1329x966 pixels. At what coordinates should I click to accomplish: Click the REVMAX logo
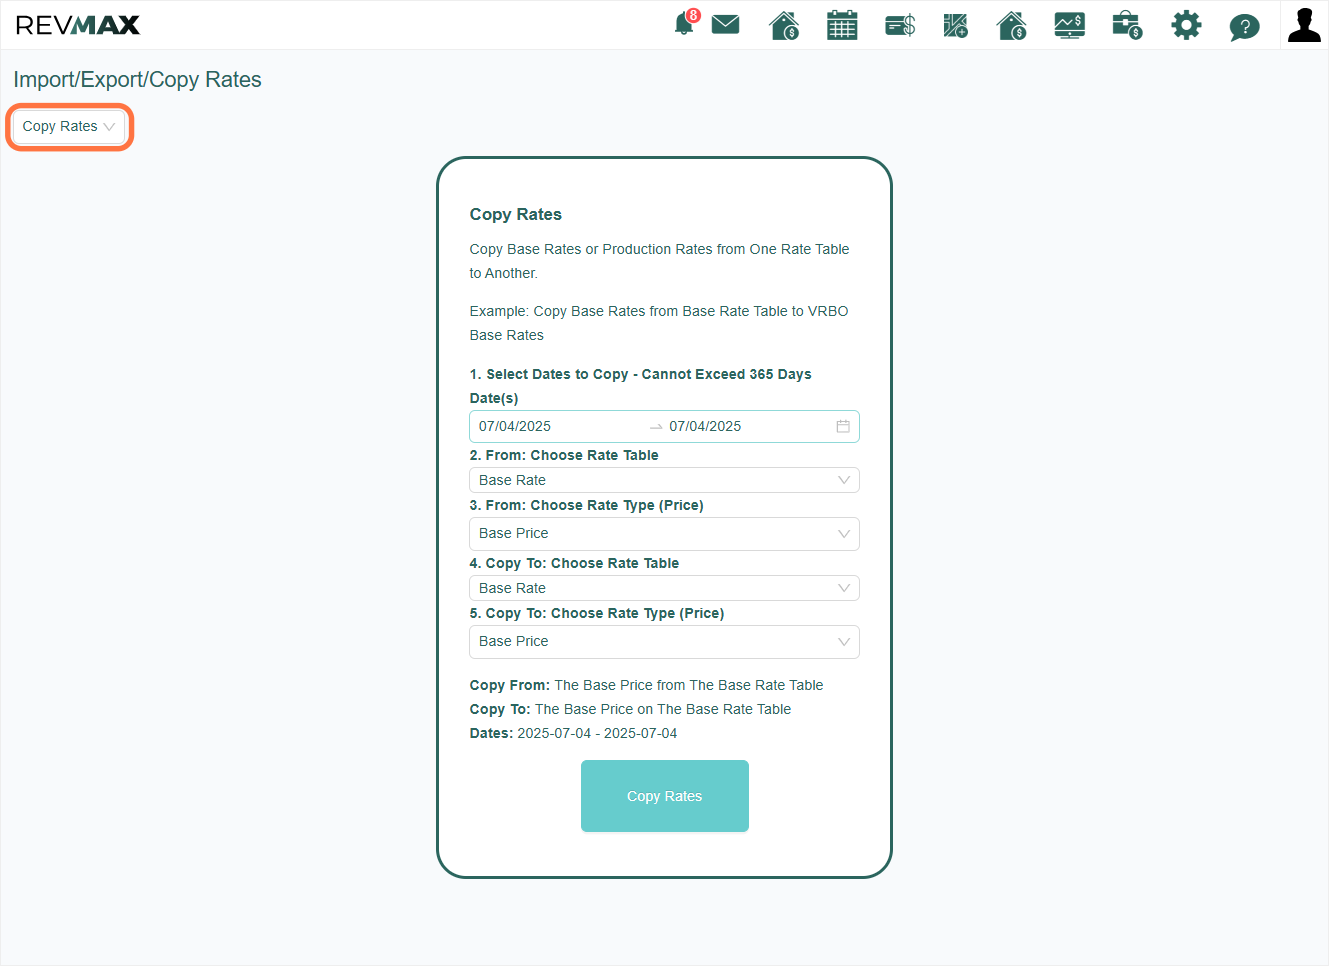[78, 25]
